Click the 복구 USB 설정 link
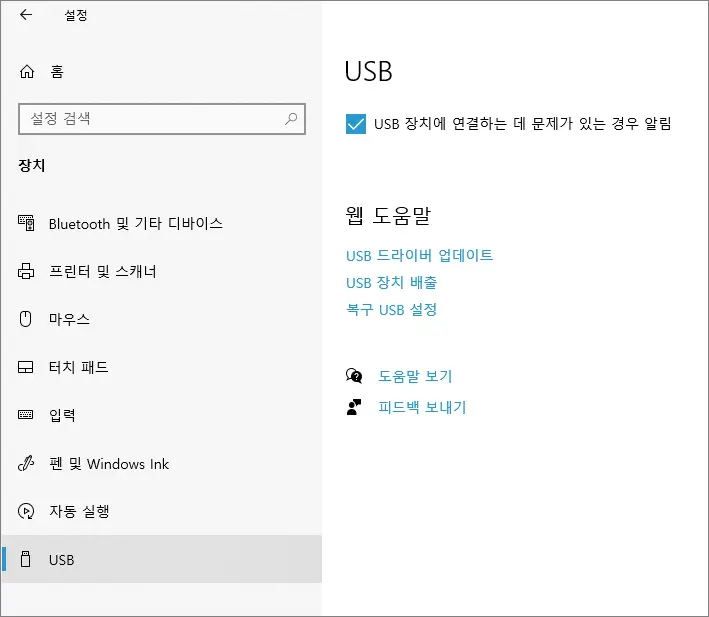The height and width of the screenshot is (617, 709). (x=391, y=310)
